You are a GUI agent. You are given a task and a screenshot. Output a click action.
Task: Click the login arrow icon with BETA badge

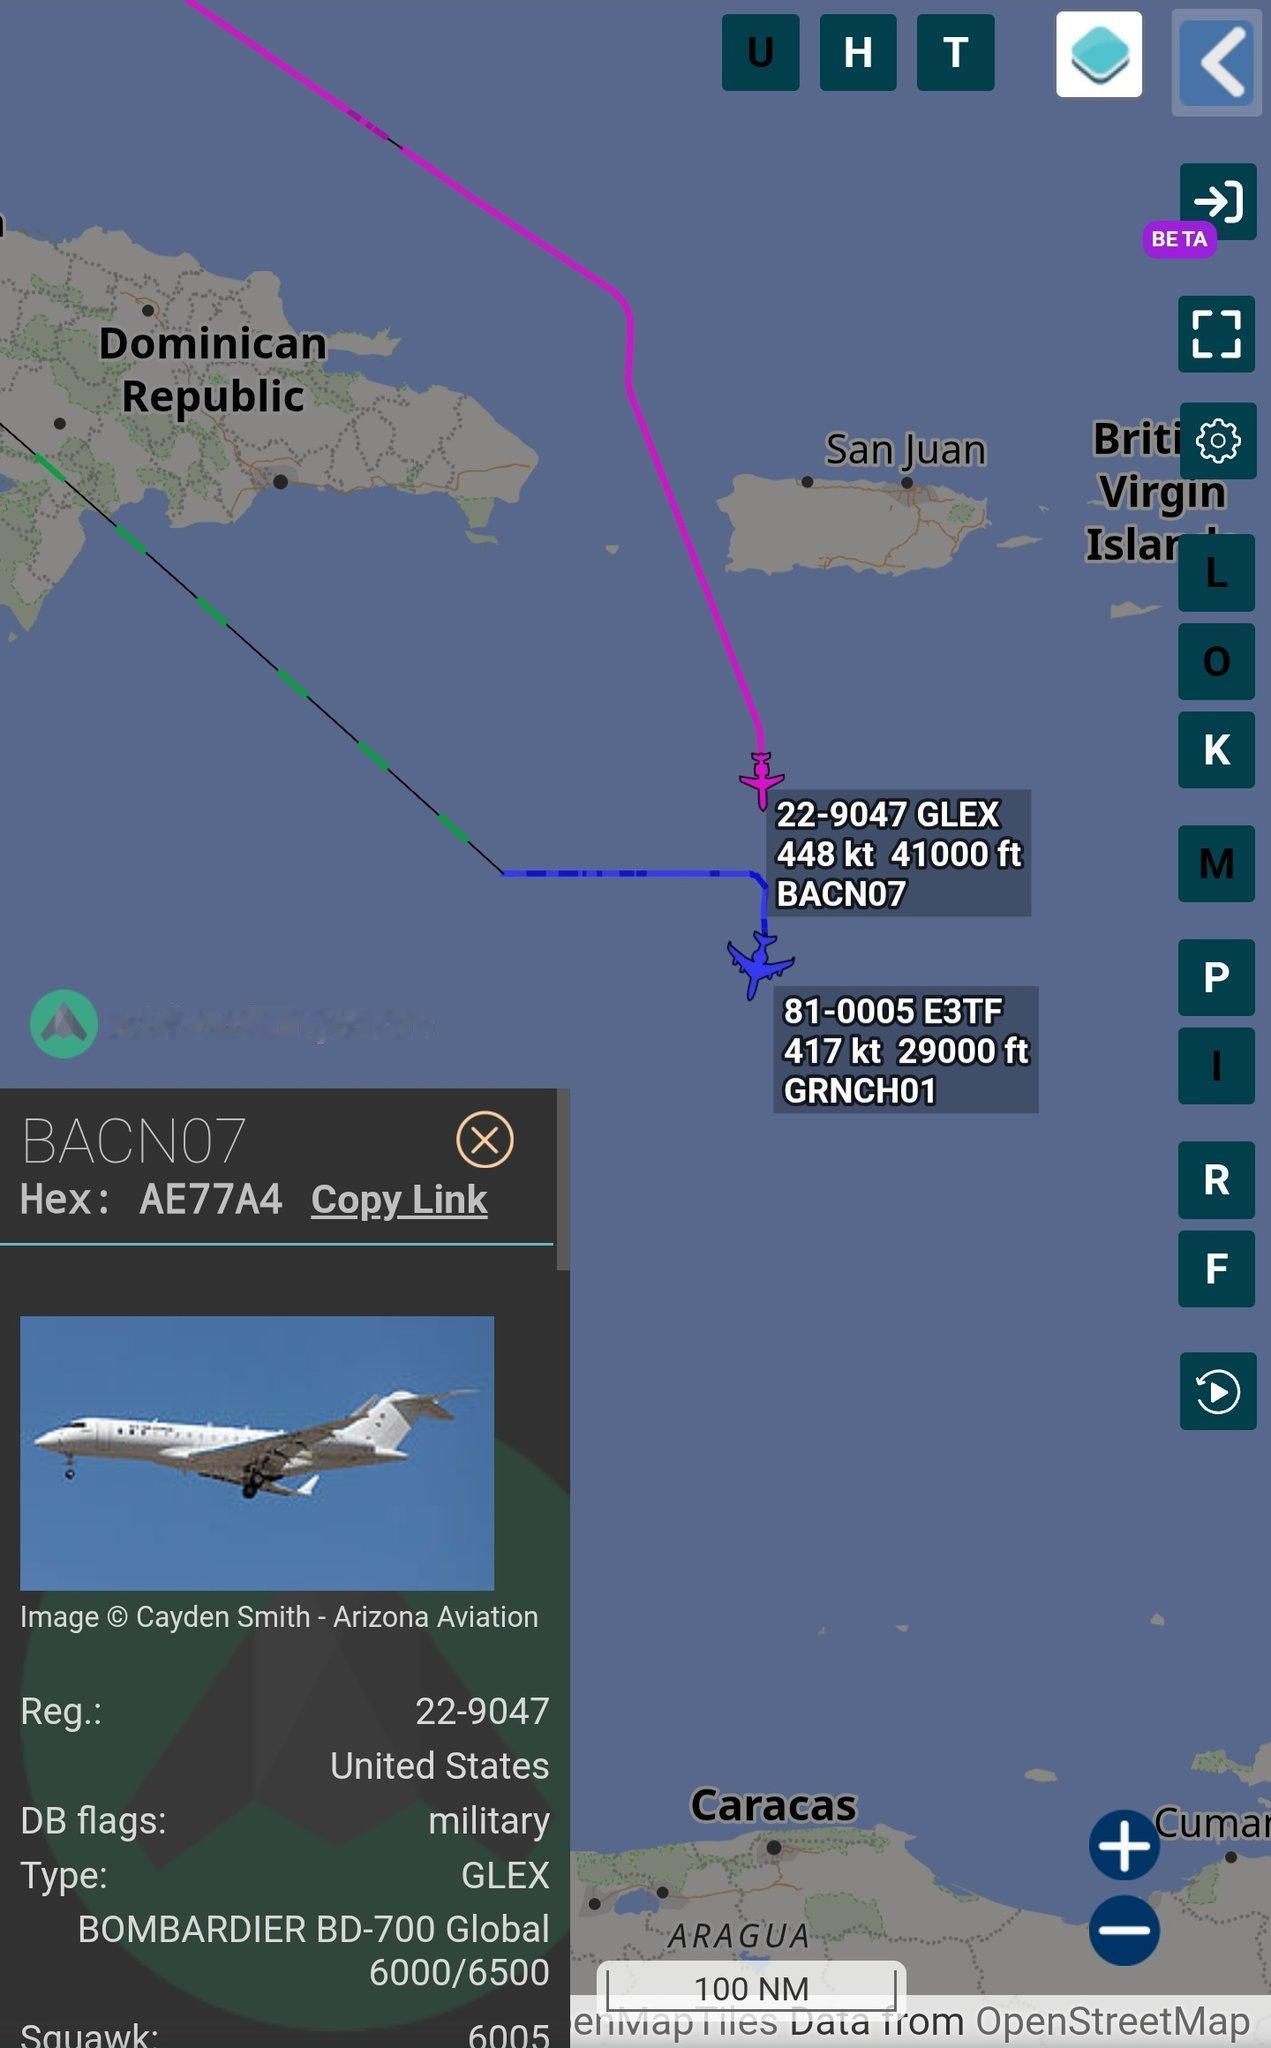pyautogui.click(x=1217, y=201)
